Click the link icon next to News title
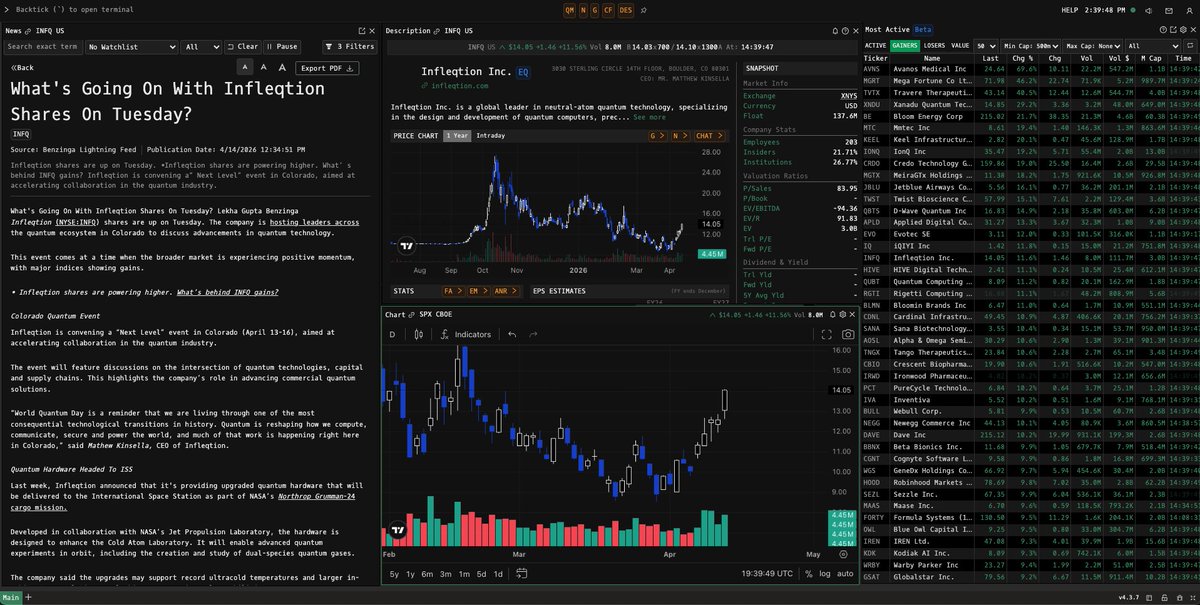Viewport: 1200px width, 605px height. coord(29,30)
